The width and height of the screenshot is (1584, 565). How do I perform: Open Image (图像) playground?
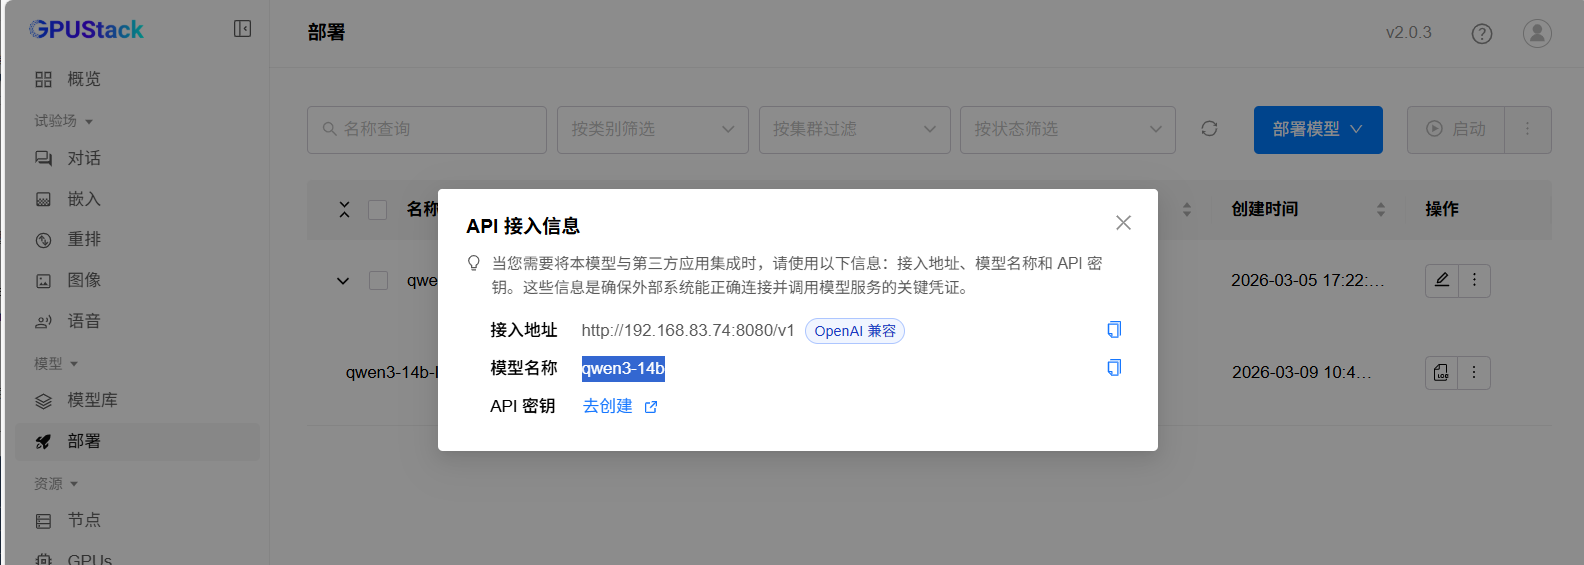coord(138,280)
